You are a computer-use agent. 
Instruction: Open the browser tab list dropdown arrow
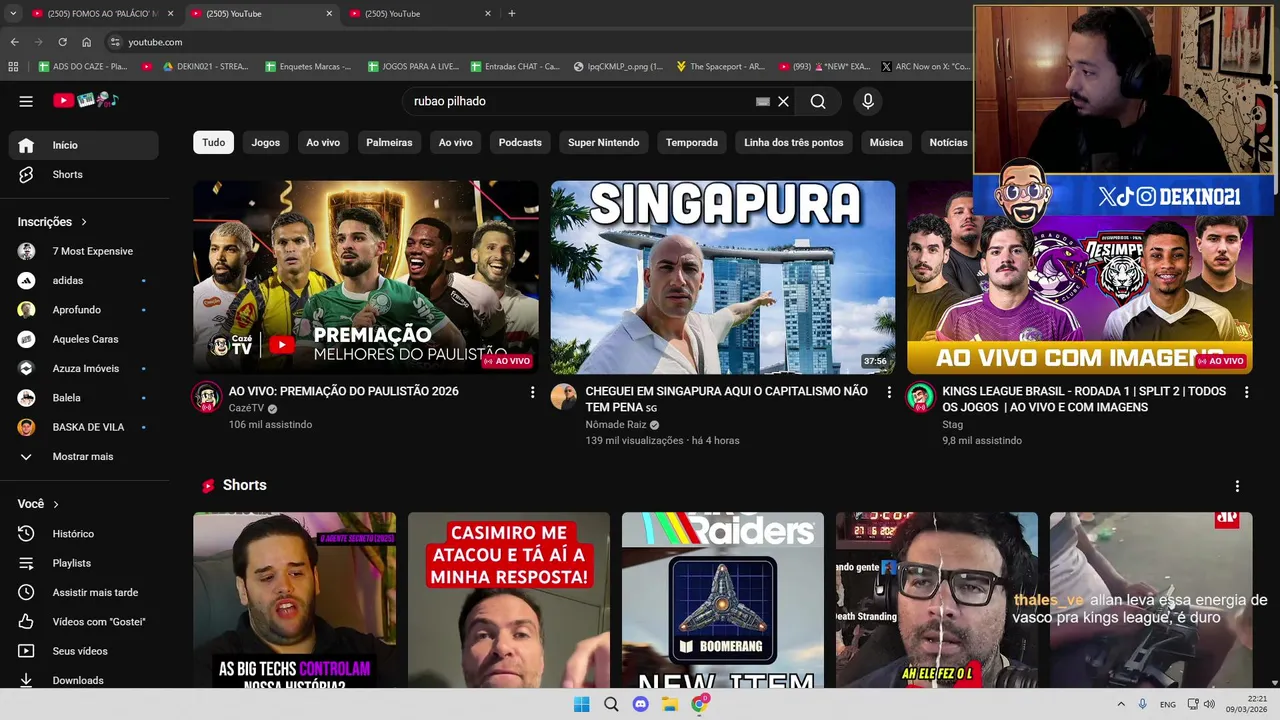[x=13, y=14]
